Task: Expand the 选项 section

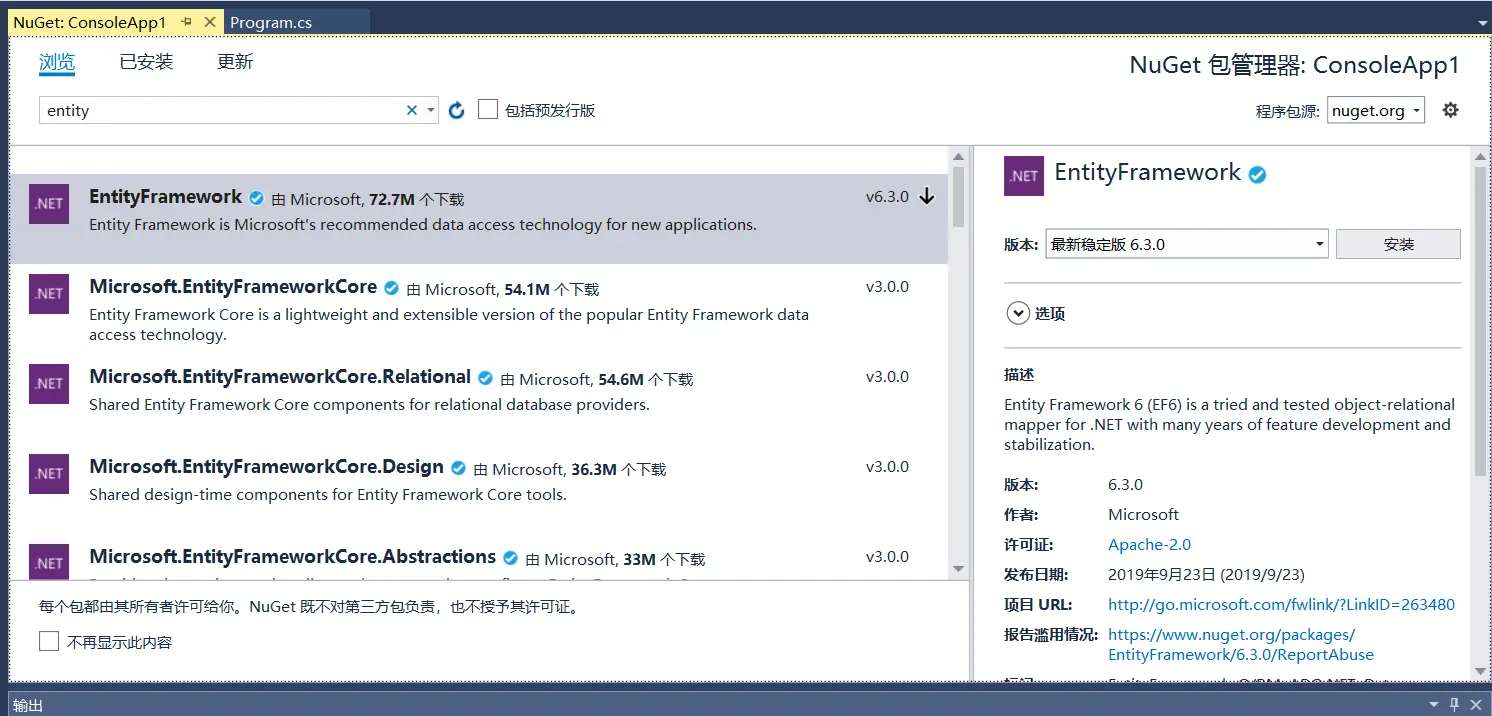Action: tap(1036, 313)
